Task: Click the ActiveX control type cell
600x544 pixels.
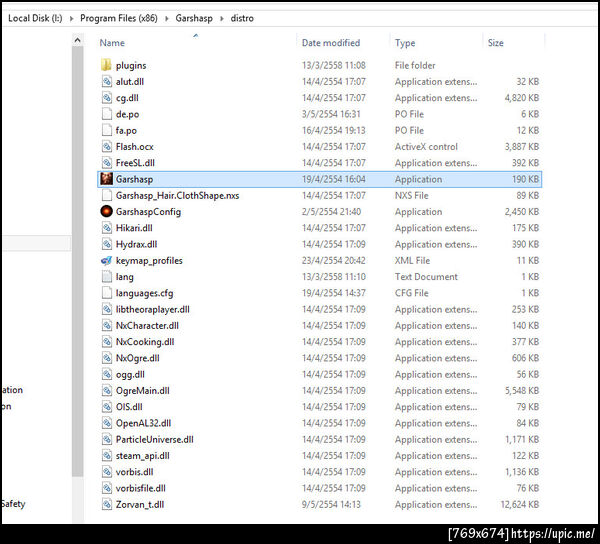Action: click(x=426, y=147)
